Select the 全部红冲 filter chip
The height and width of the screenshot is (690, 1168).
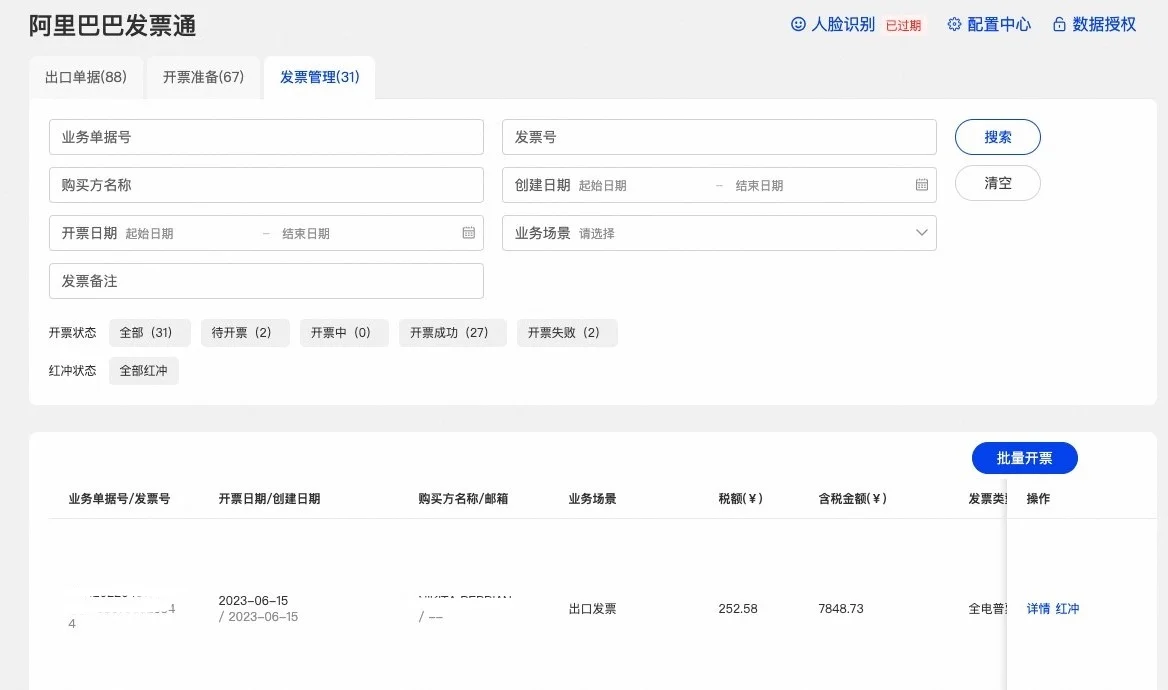pyautogui.click(x=143, y=371)
